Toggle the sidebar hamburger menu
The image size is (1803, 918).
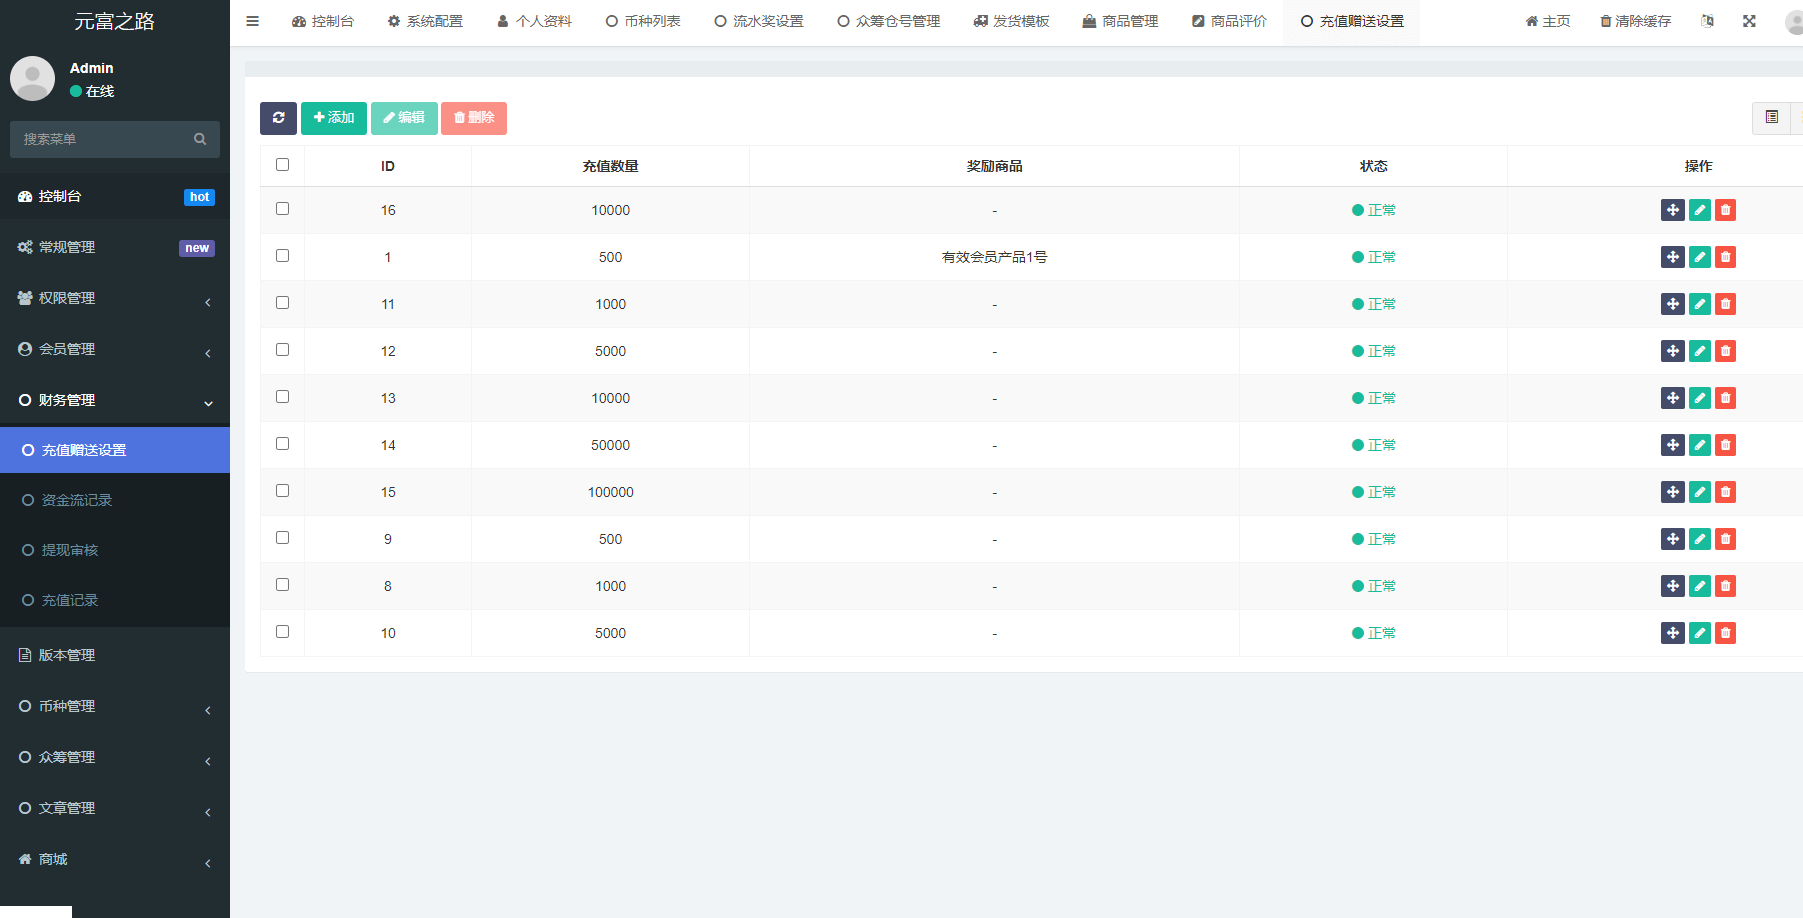[x=253, y=21]
